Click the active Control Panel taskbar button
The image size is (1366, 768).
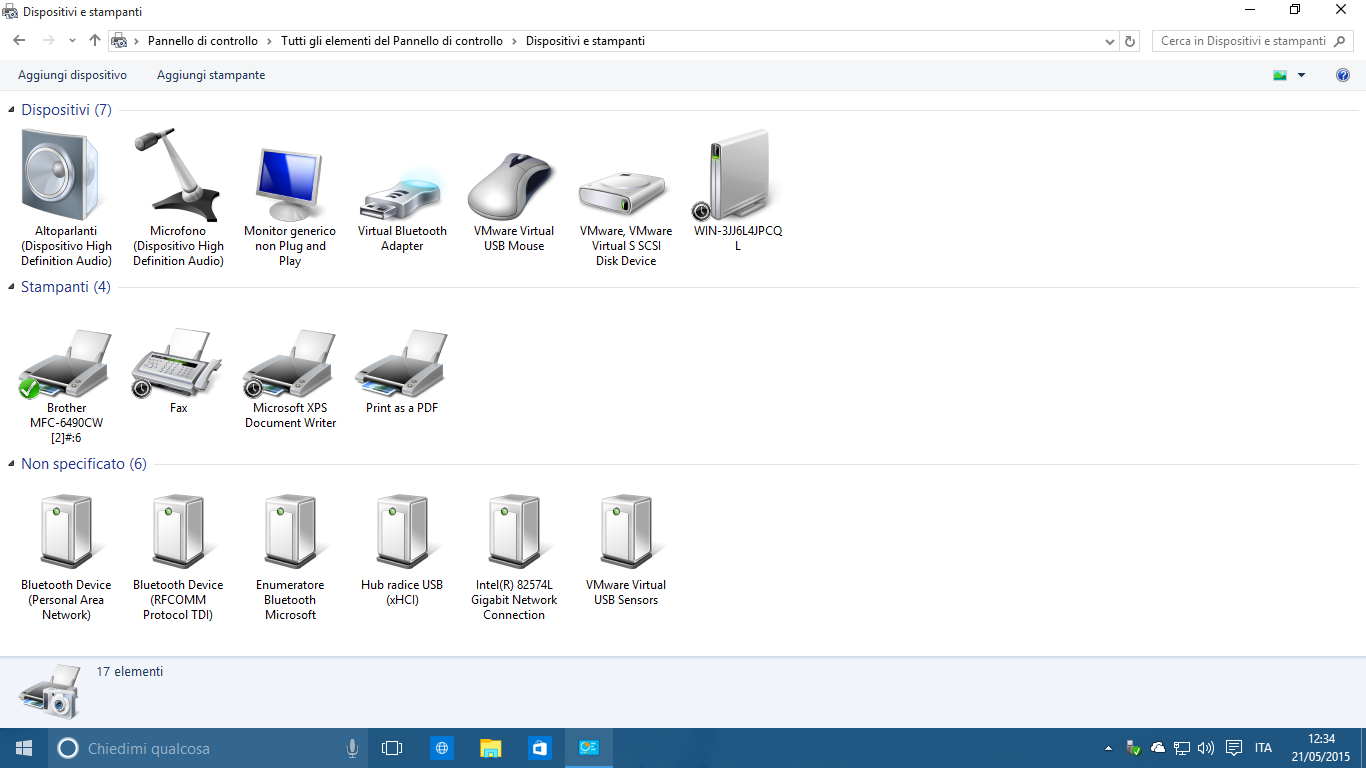pyautogui.click(x=588, y=748)
